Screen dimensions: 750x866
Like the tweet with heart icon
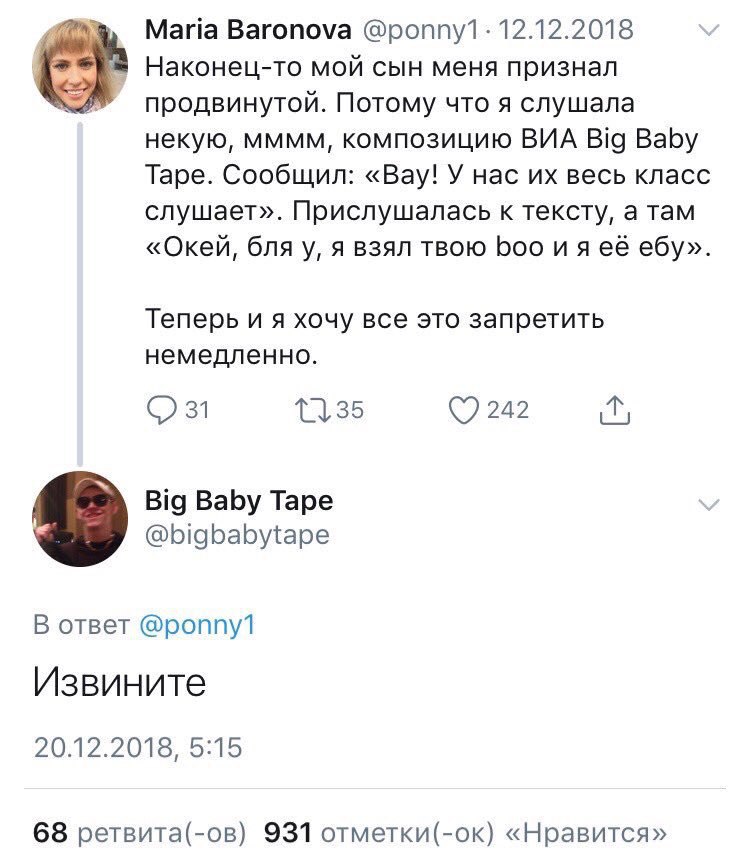click(x=463, y=410)
